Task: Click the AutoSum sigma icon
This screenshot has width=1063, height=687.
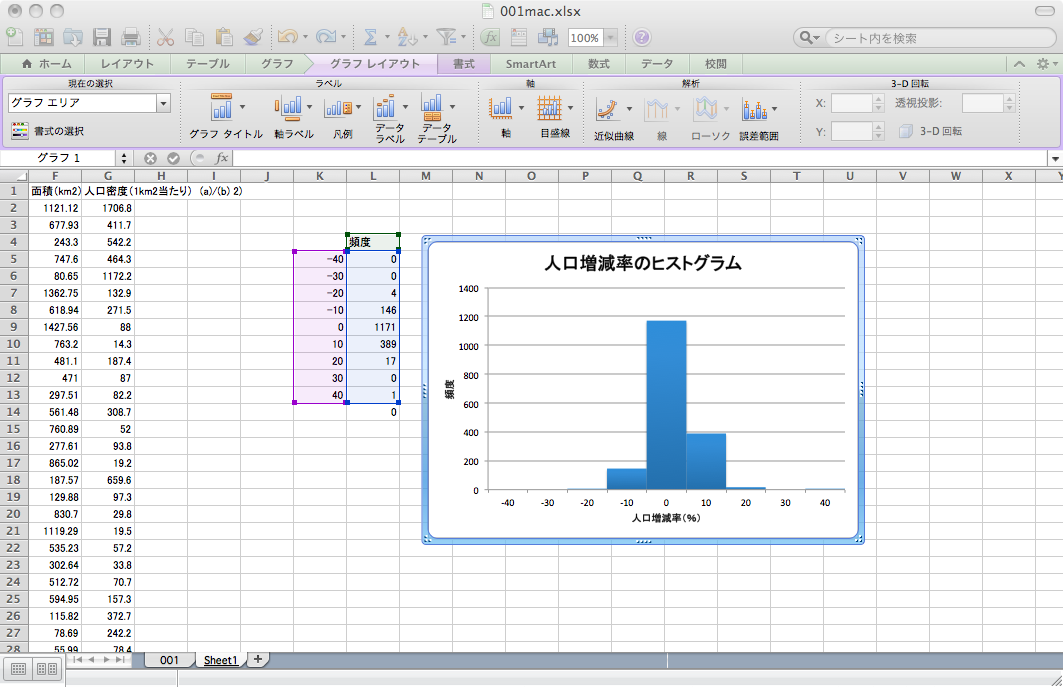Action: coord(370,38)
